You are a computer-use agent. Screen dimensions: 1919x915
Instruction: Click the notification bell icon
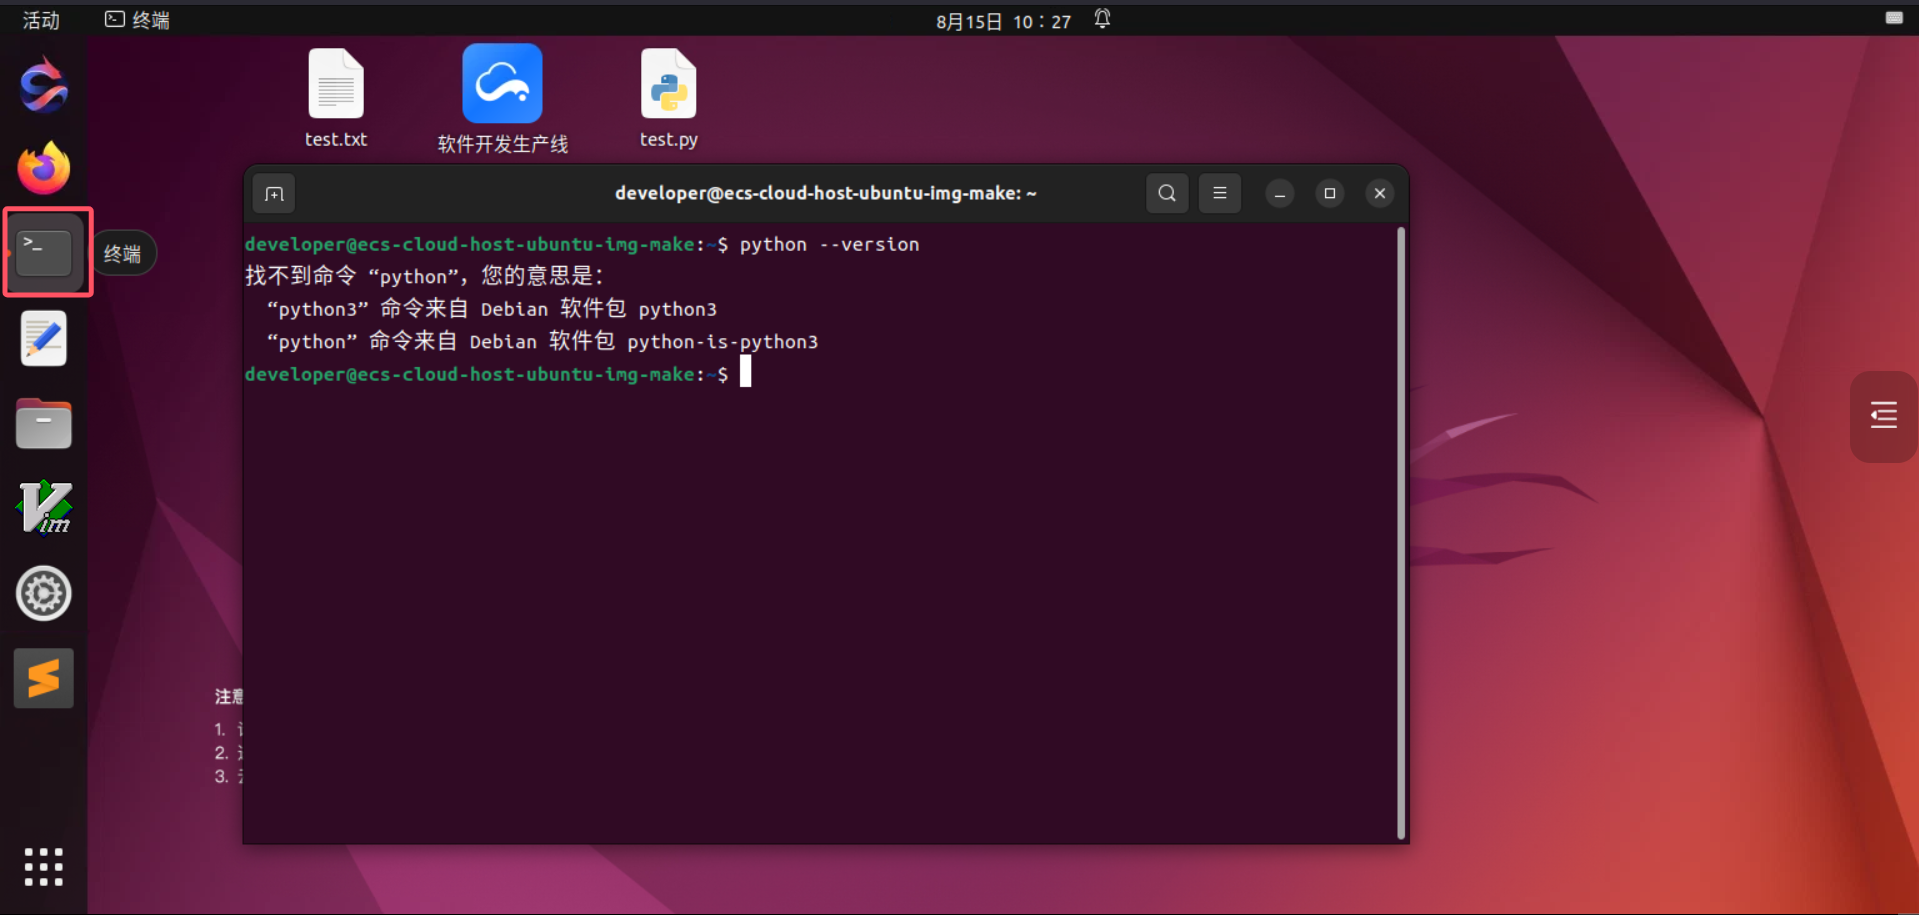[x=1102, y=19]
